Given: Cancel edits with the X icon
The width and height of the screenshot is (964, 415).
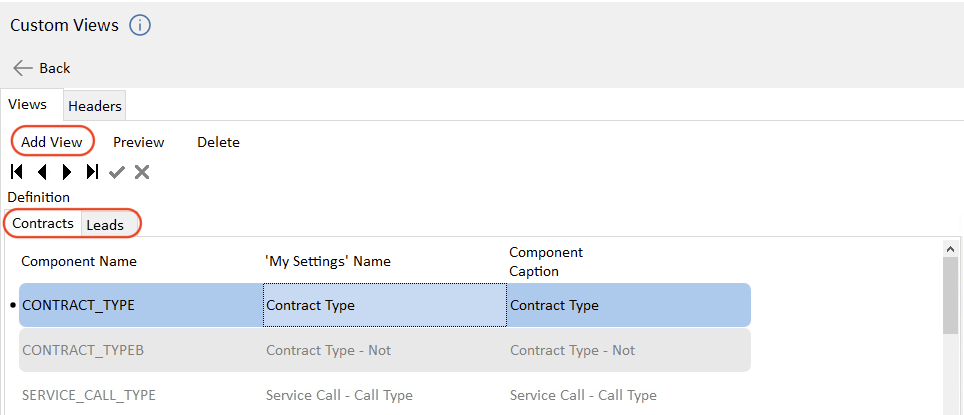Looking at the screenshot, I should pyautogui.click(x=142, y=172).
